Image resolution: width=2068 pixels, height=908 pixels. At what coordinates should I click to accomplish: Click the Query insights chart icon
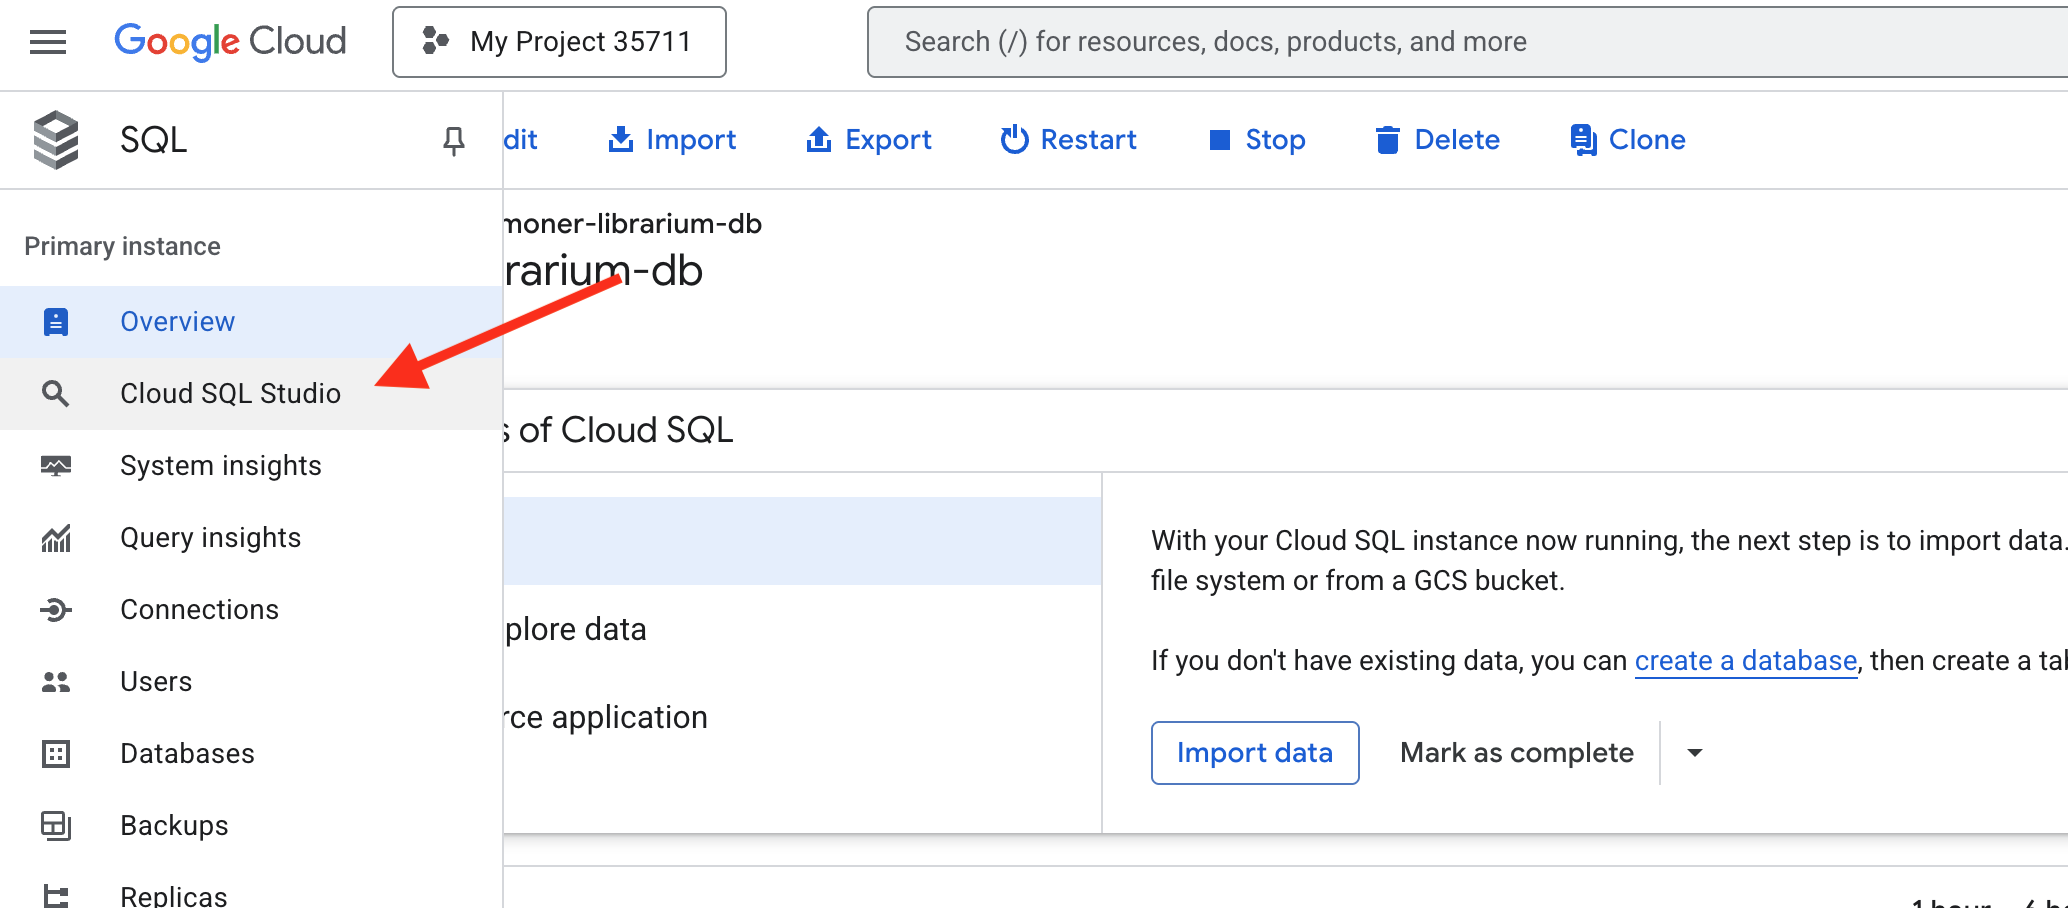56,538
